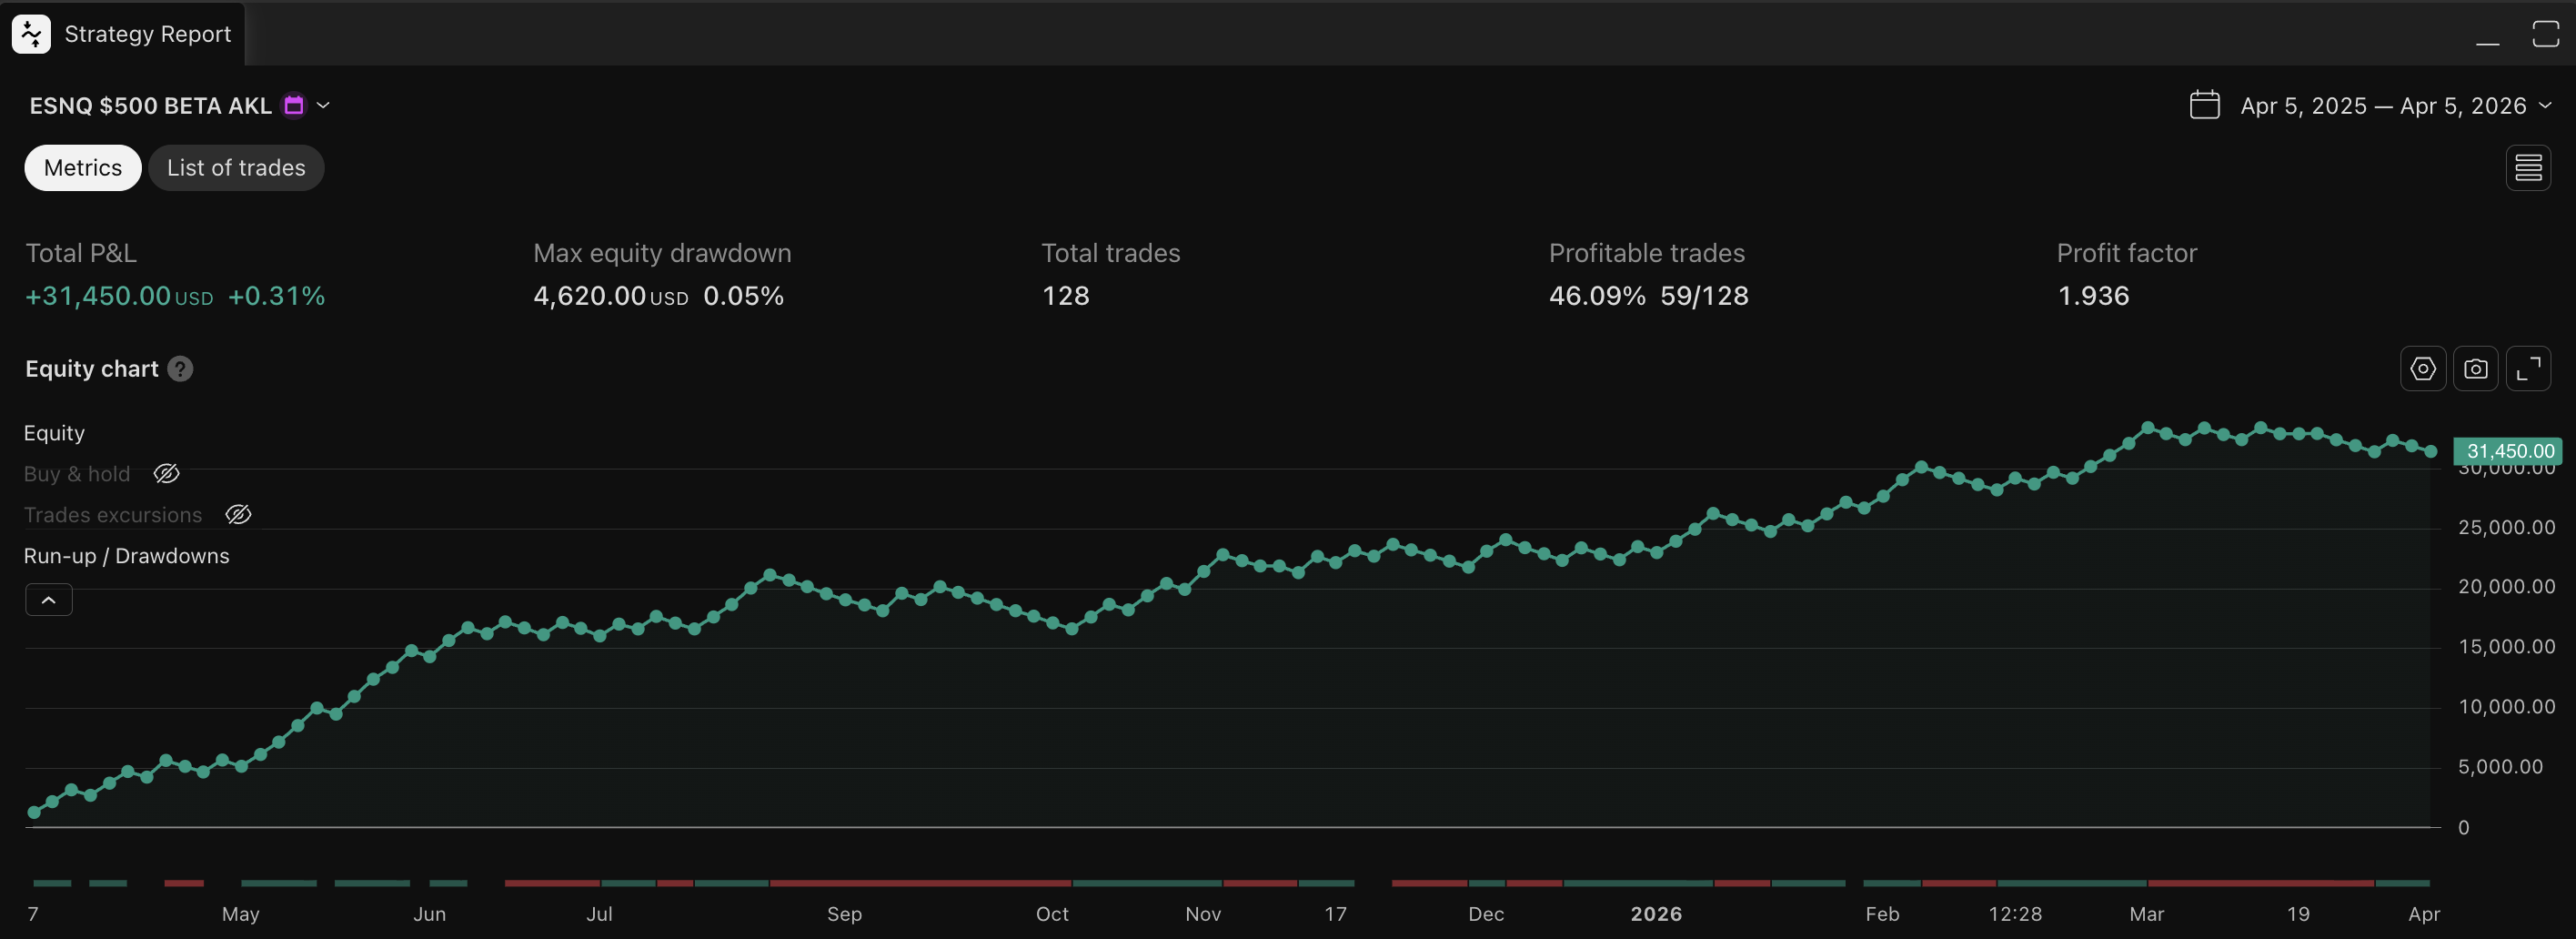The height and width of the screenshot is (939, 2576).
Task: Take a snapshot with the camera icon
Action: pos(2475,369)
